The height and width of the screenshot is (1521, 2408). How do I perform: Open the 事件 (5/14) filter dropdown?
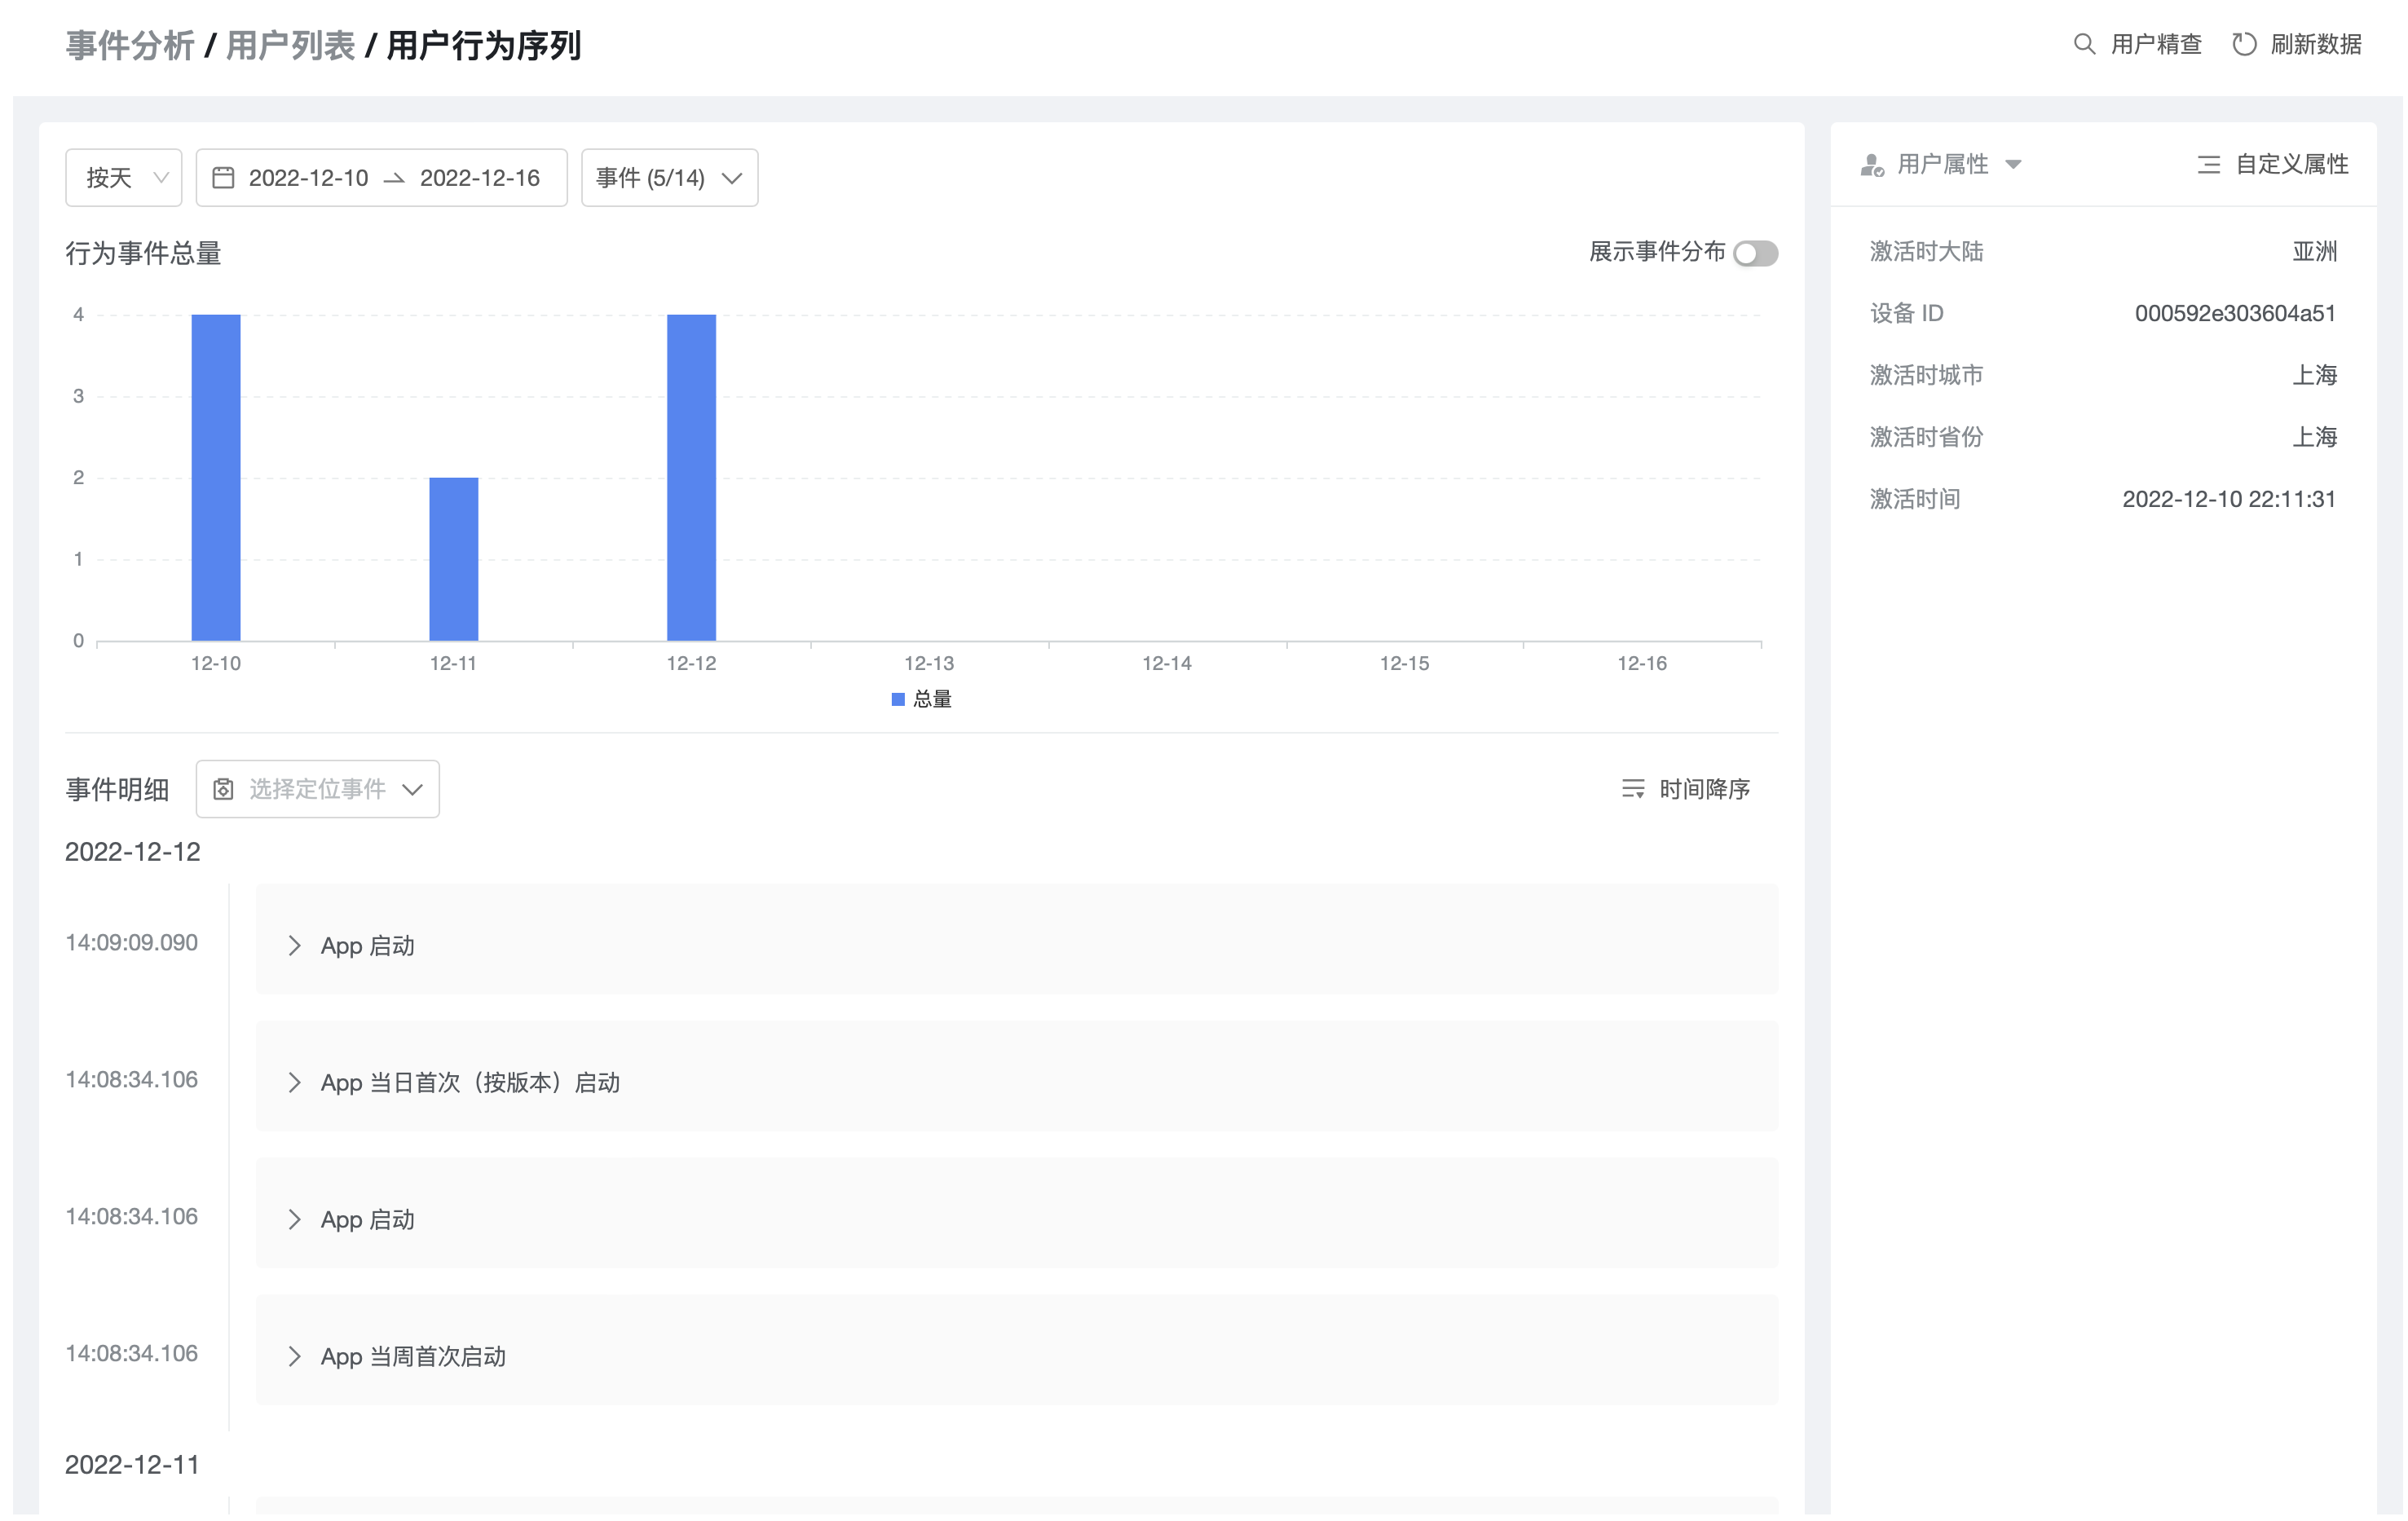coord(669,178)
